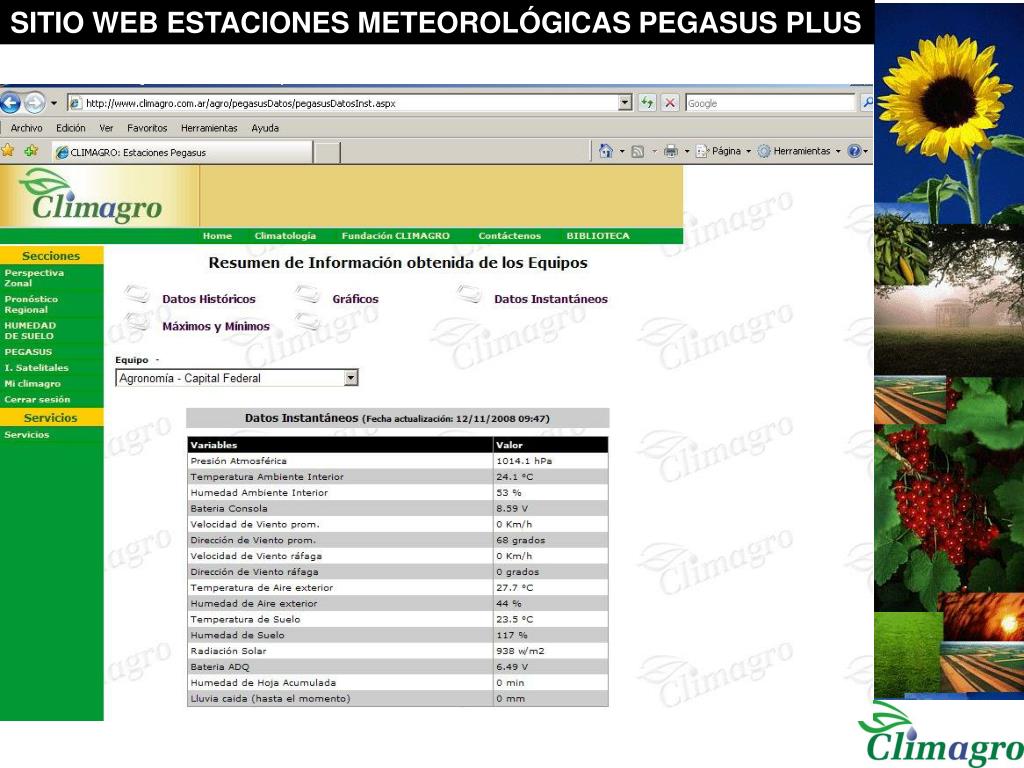Click the RSS feeds icon
This screenshot has height=768, width=1024.
tap(637, 152)
